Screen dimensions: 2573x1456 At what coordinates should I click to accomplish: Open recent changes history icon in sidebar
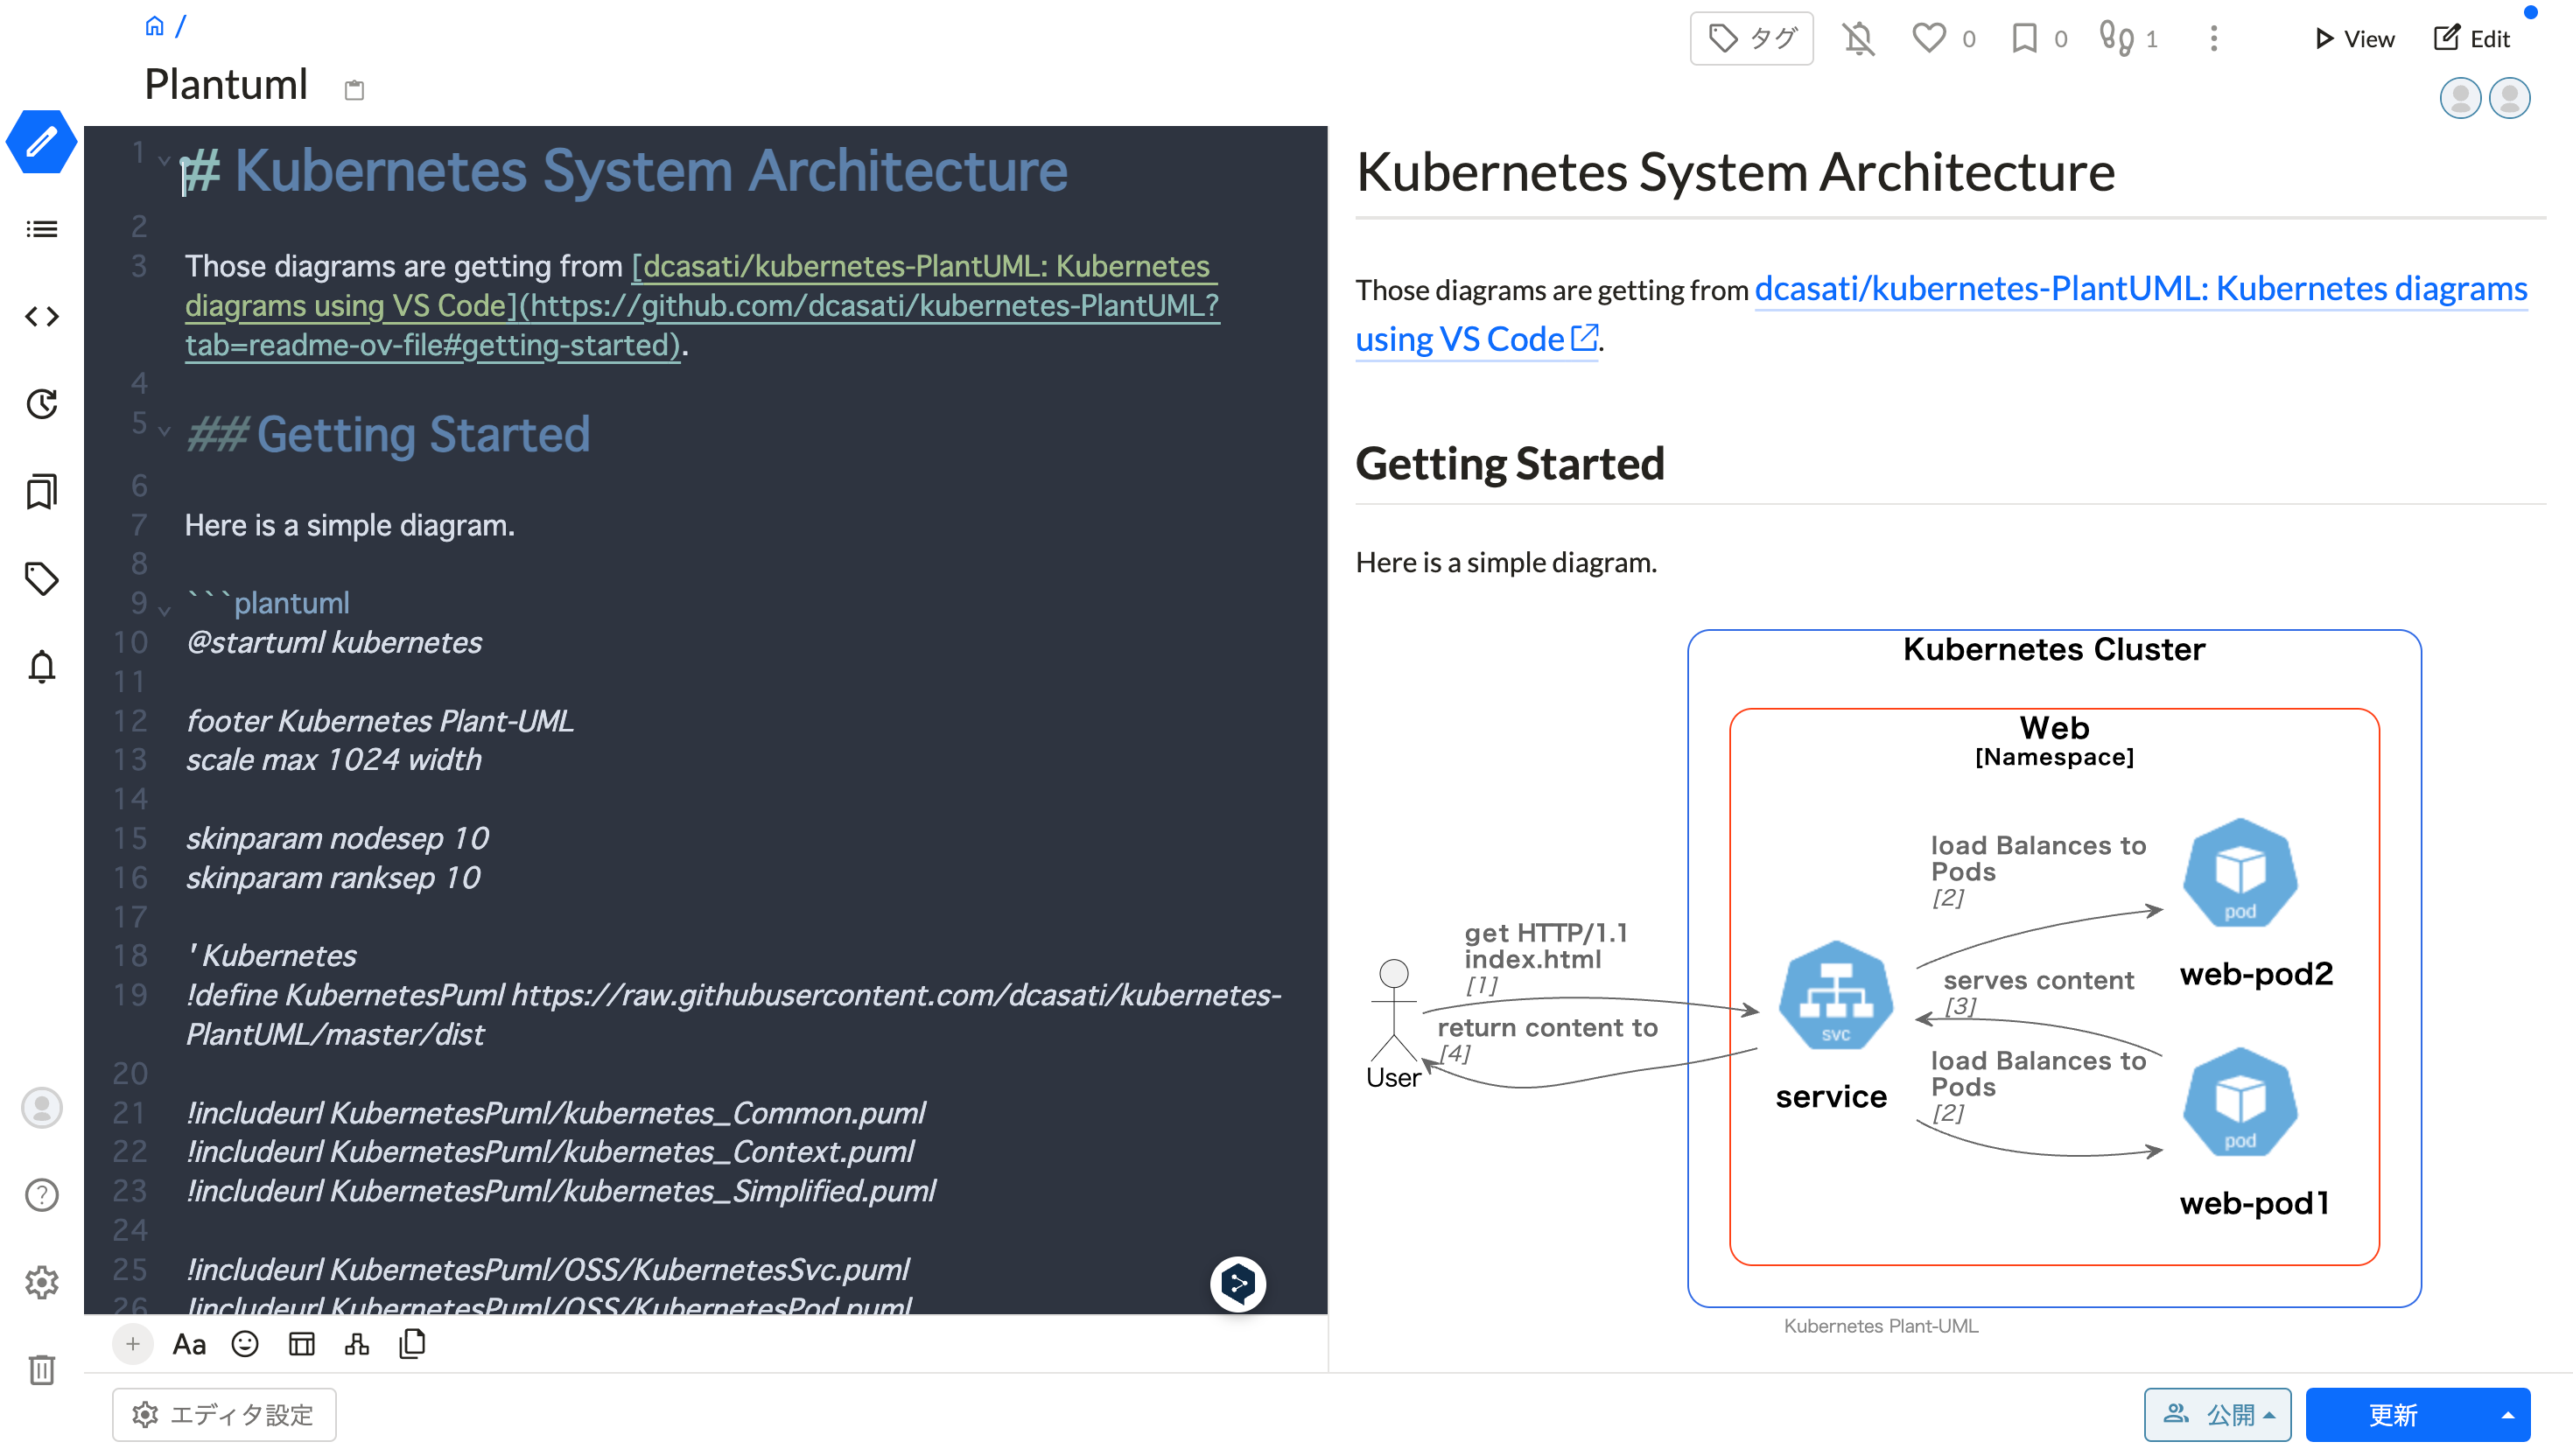click(x=41, y=404)
